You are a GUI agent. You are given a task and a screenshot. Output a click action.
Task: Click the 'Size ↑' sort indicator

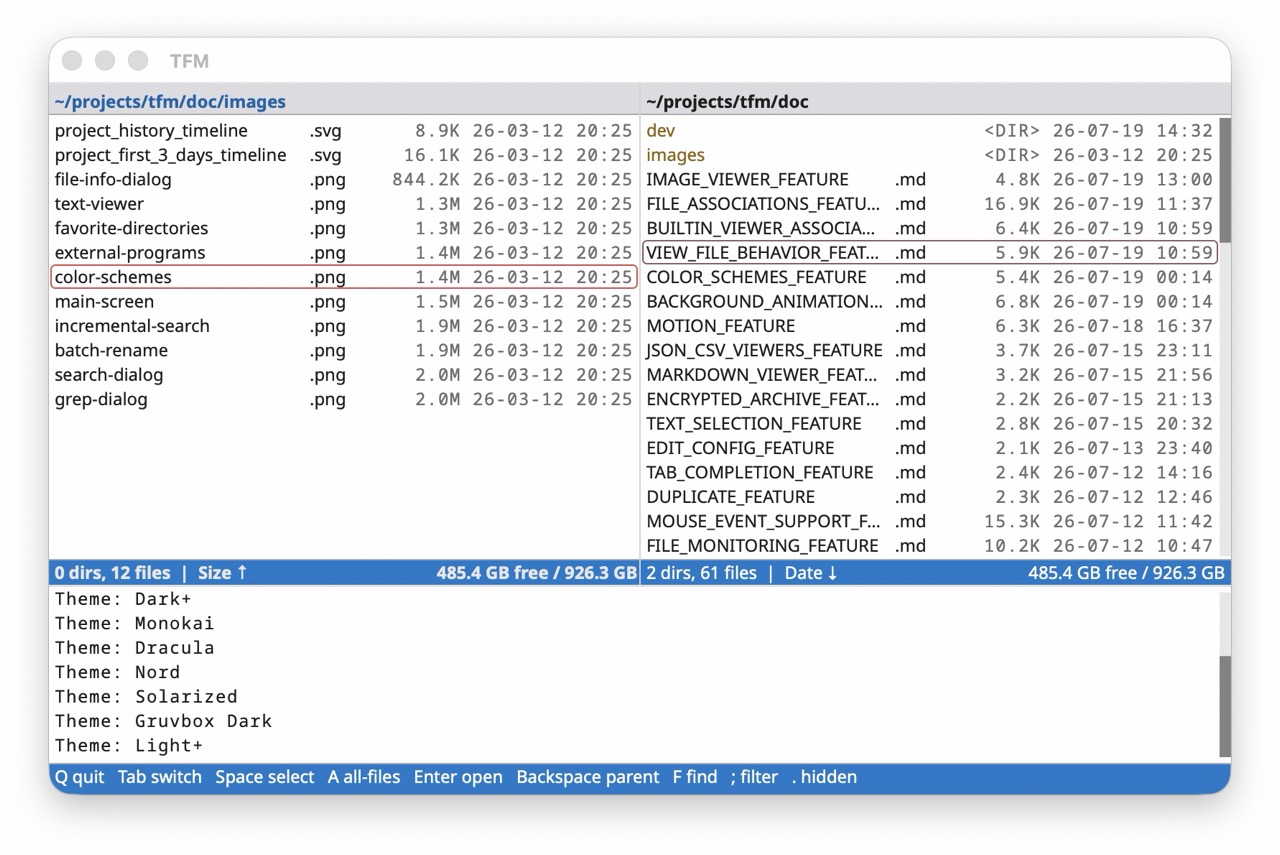tap(222, 573)
